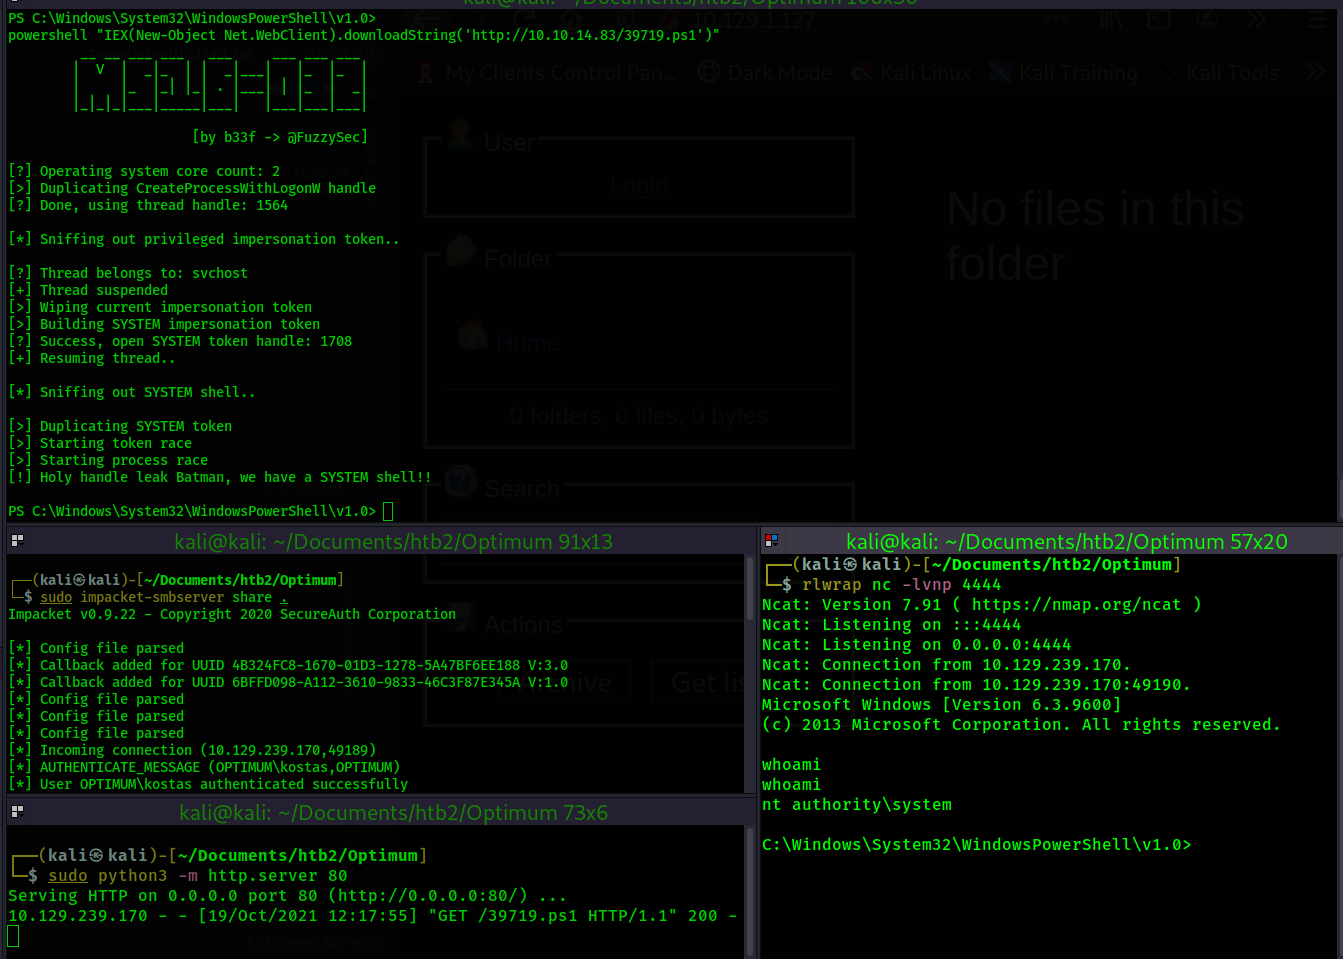Focus the 'Optimum 57x20' pane title bar
The height and width of the screenshot is (959, 1343).
click(1066, 541)
